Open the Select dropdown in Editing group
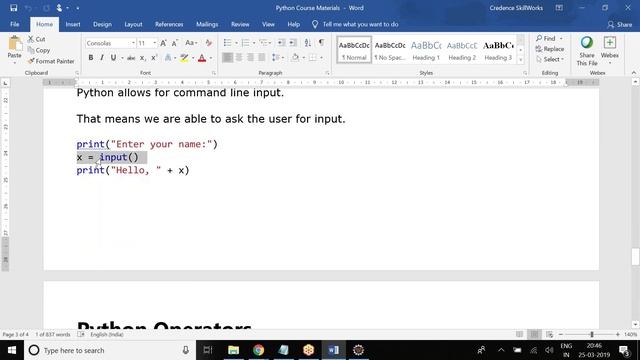 [x=550, y=59]
